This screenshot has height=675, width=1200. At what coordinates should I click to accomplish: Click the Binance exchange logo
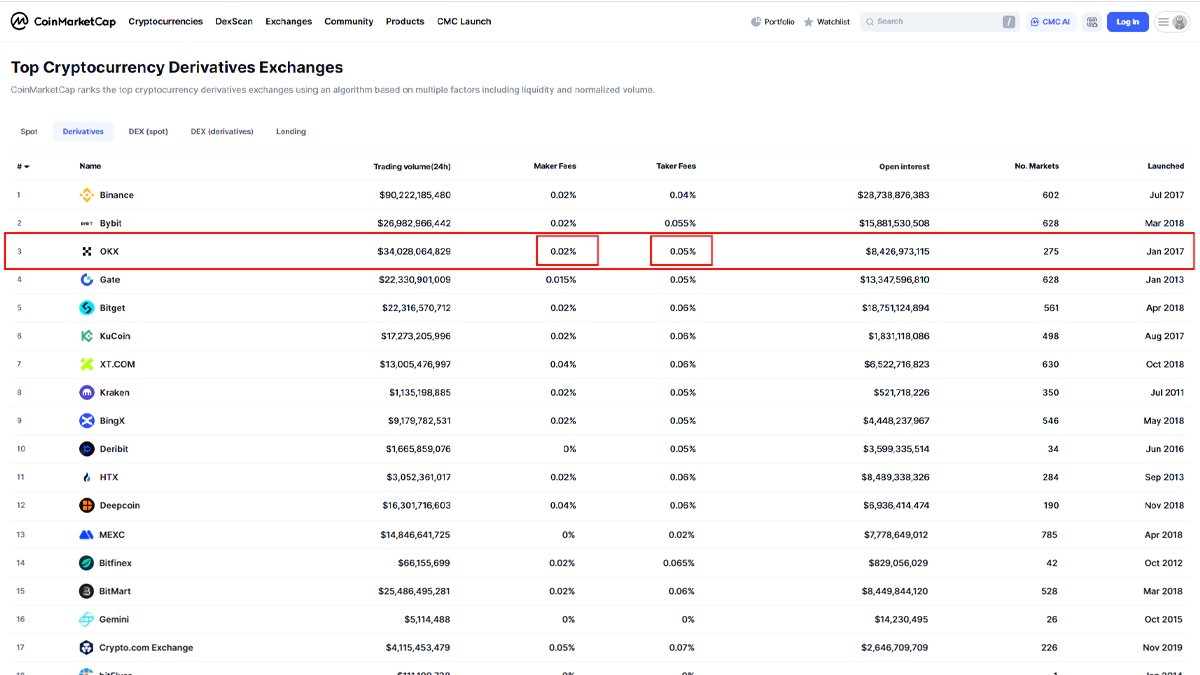coord(87,195)
